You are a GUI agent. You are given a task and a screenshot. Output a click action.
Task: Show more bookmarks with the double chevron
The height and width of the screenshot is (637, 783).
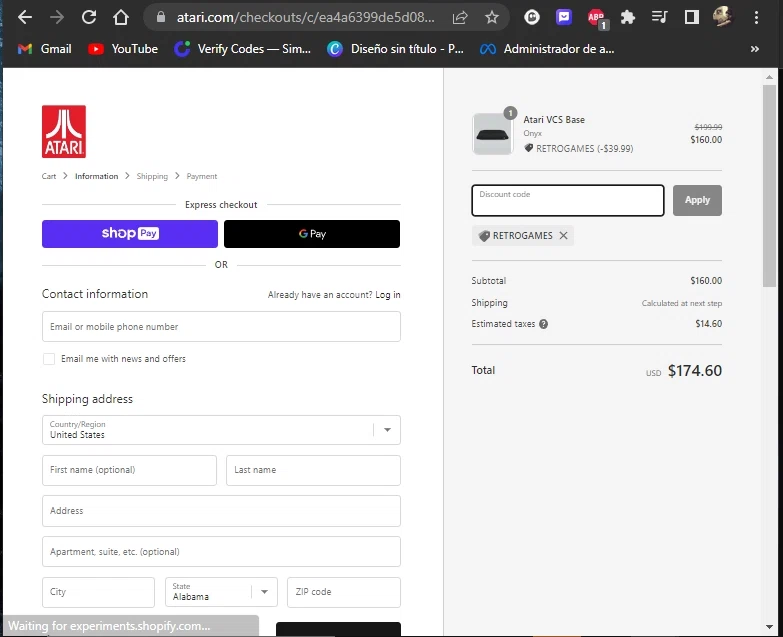(755, 49)
